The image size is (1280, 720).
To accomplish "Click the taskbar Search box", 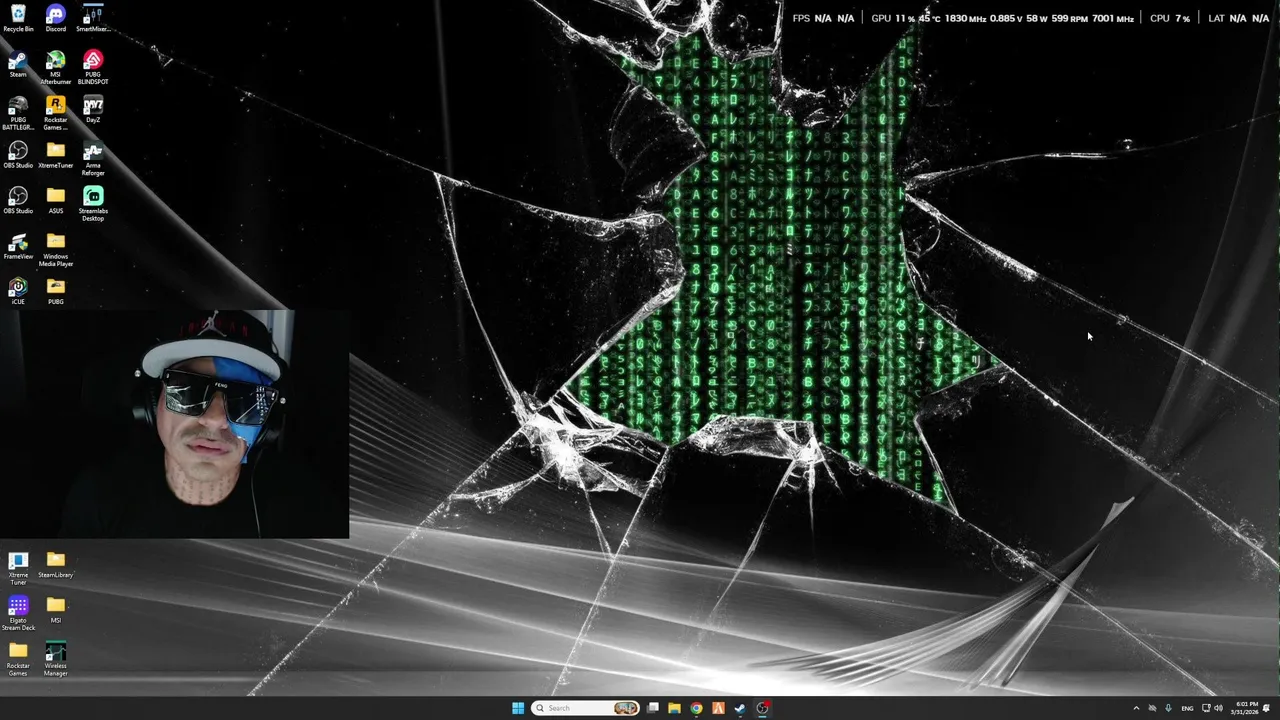I will point(586,708).
